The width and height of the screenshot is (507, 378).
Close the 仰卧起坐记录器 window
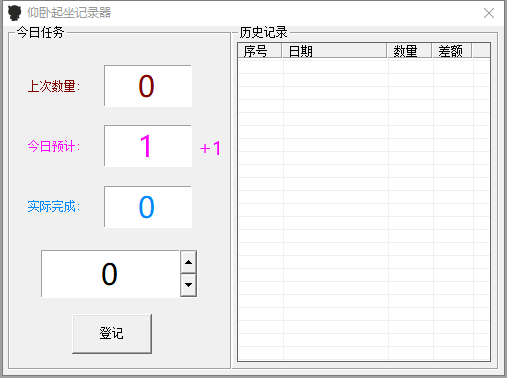pos(489,13)
